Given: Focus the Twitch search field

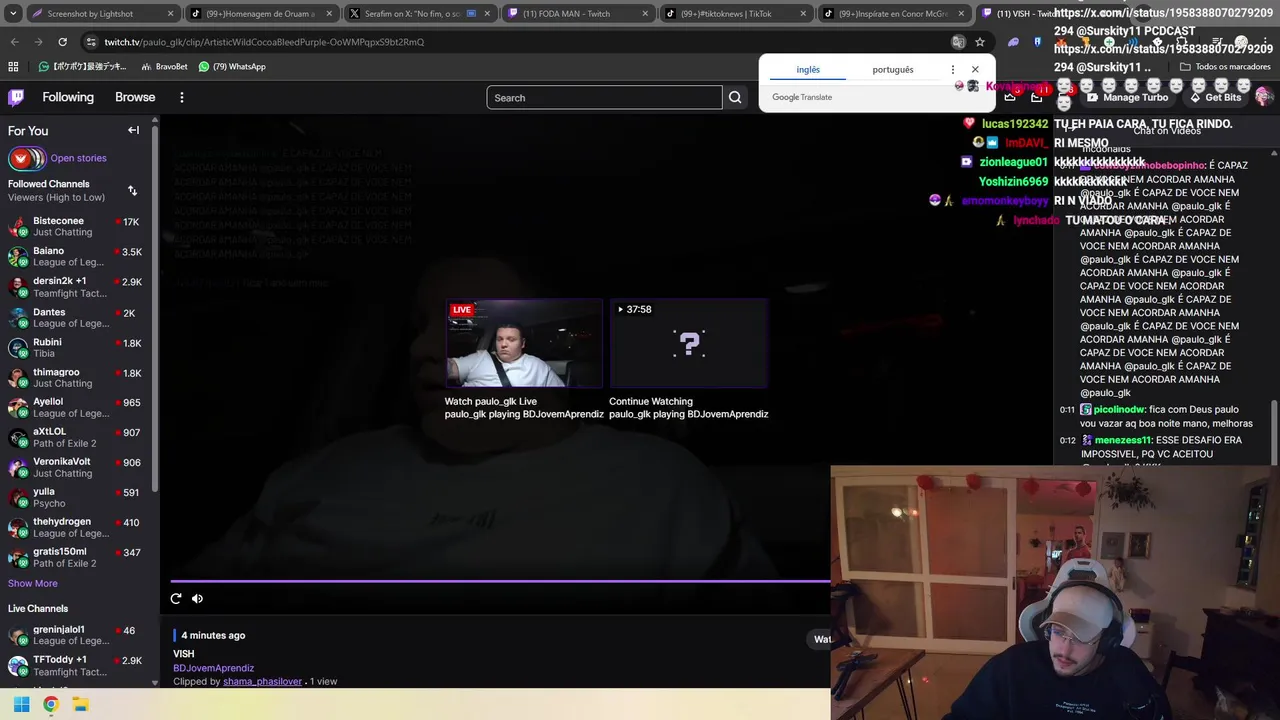Looking at the screenshot, I should click(604, 97).
